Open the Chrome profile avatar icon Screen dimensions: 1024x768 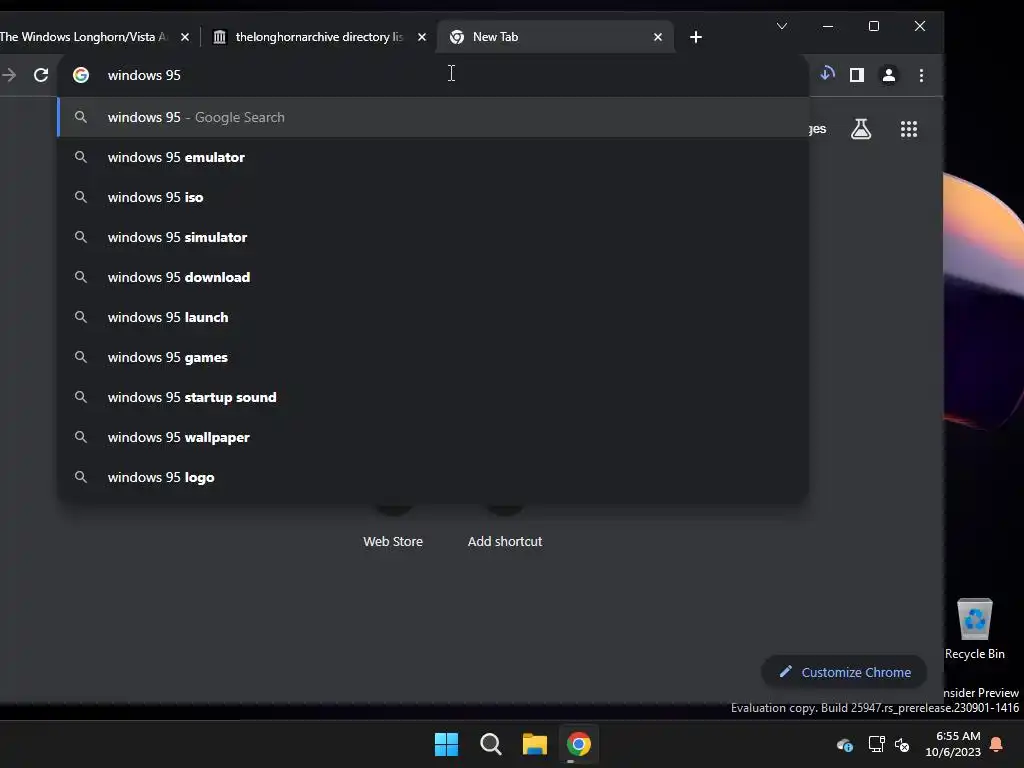pos(889,75)
